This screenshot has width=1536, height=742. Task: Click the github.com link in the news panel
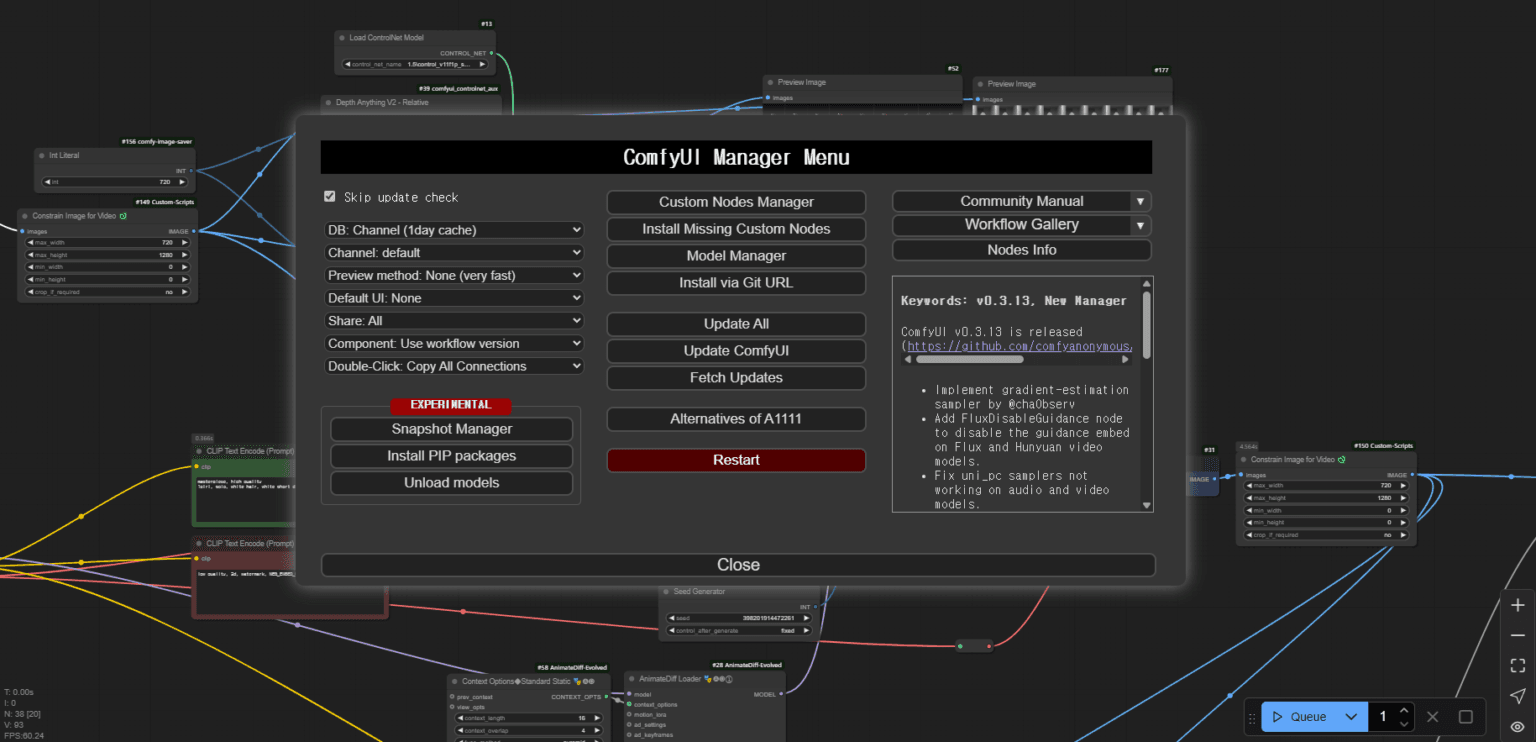(x=1020, y=346)
